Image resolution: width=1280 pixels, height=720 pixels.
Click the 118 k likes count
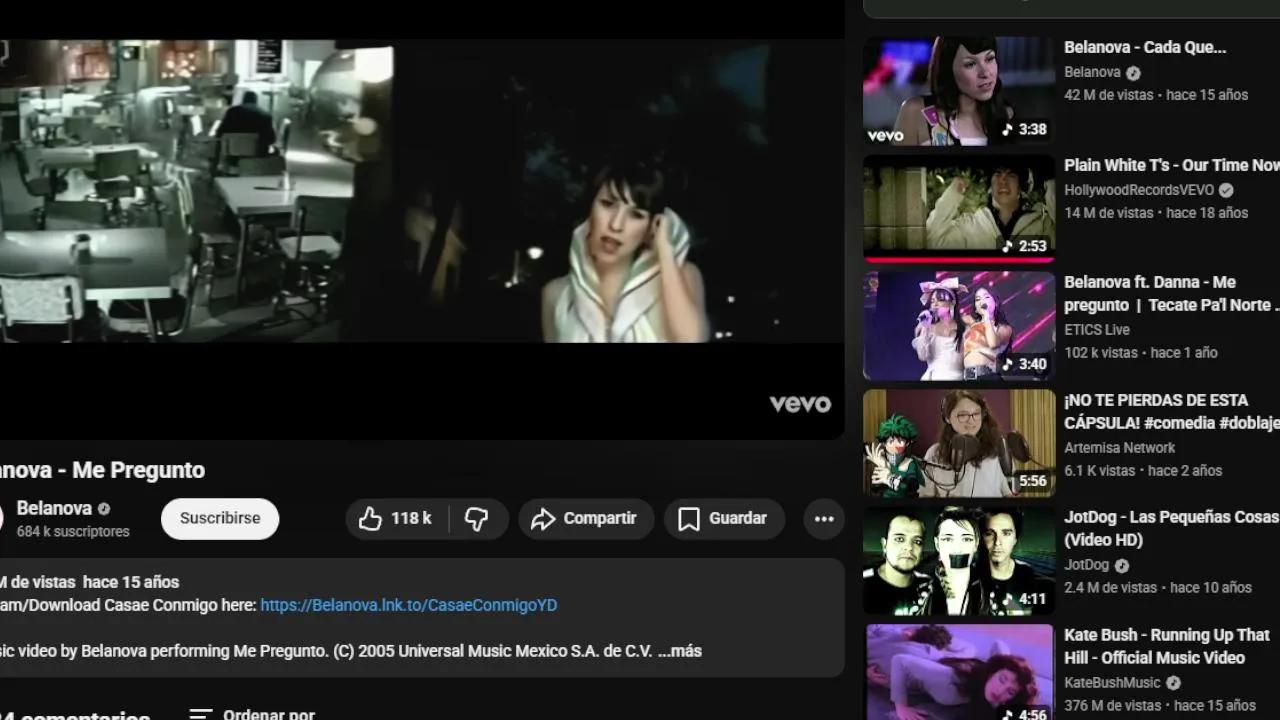point(411,518)
